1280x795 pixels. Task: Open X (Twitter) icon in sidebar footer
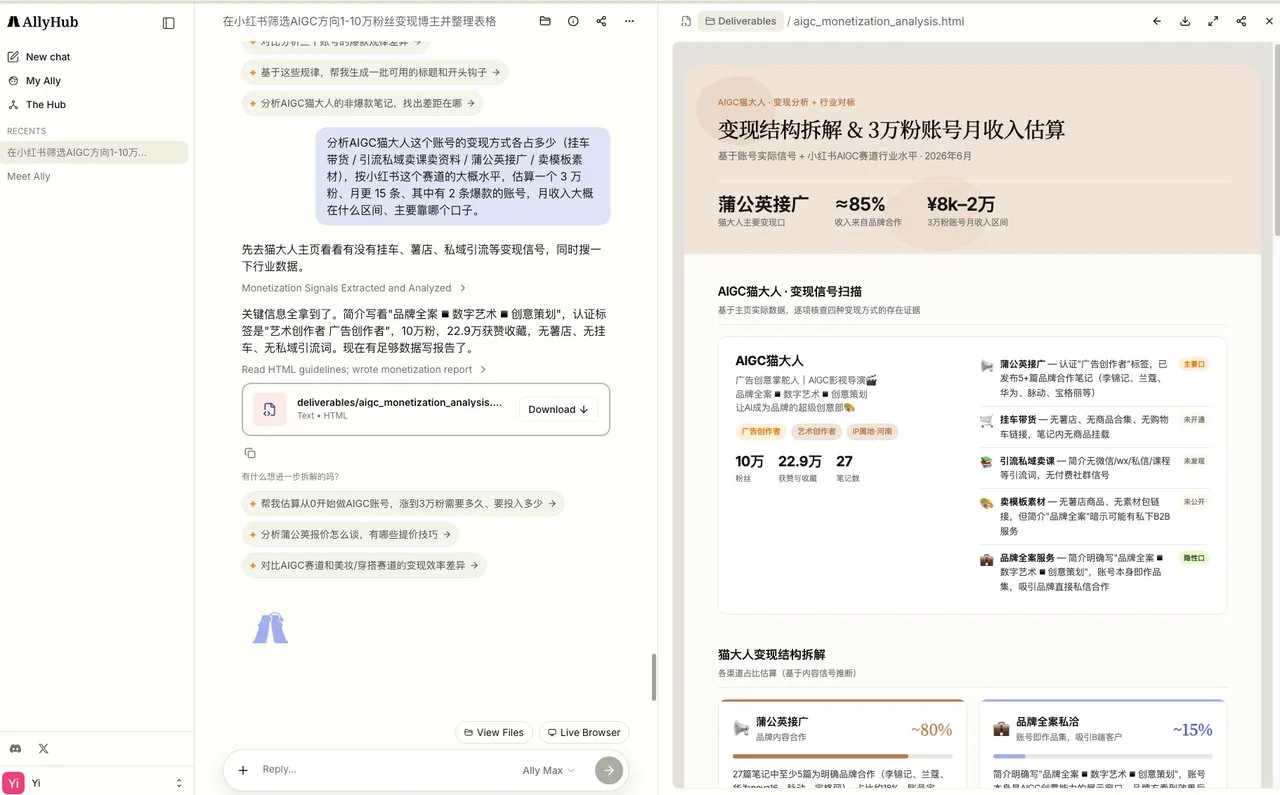43,748
